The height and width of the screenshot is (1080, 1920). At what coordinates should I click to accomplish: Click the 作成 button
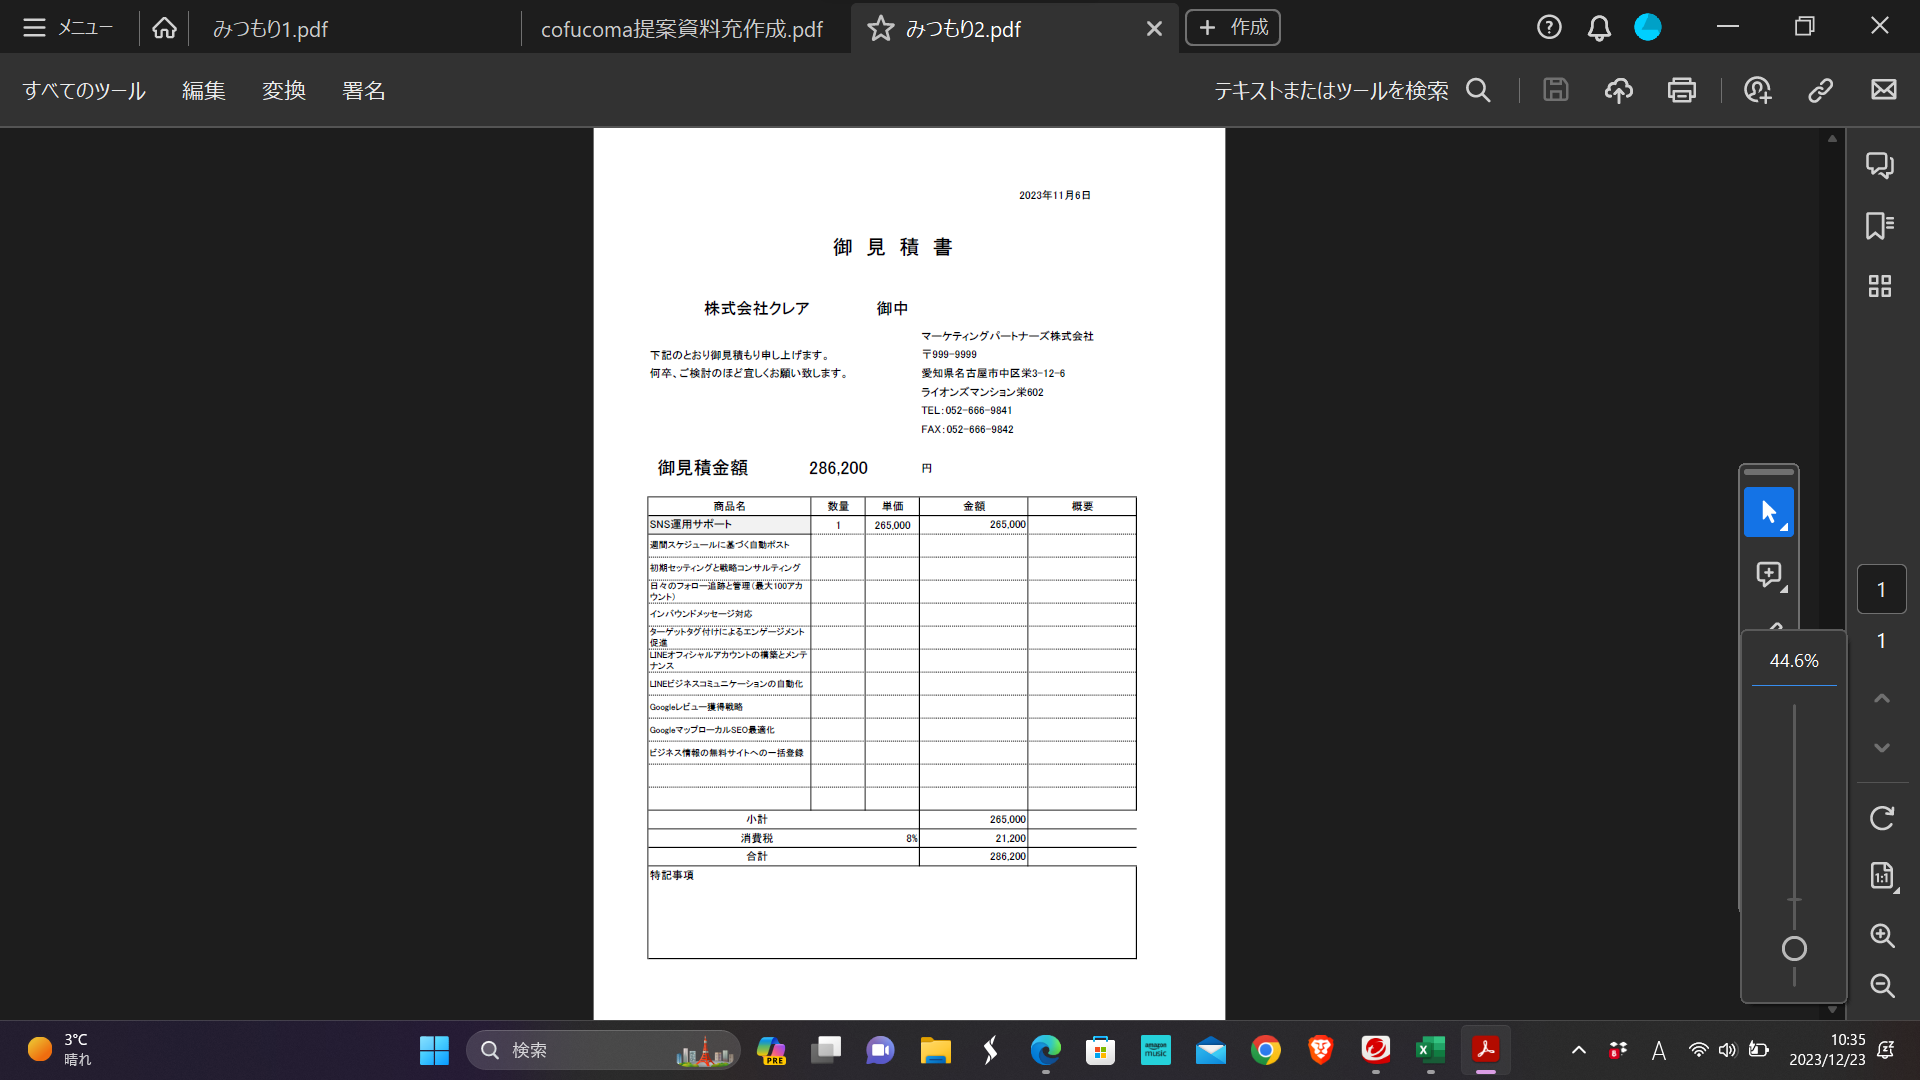tap(1233, 28)
